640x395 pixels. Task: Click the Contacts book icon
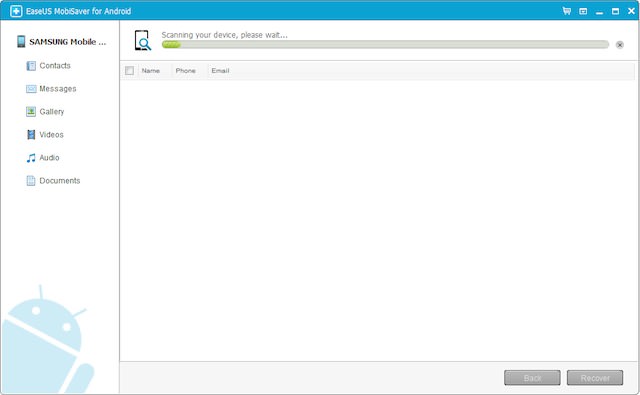pyautogui.click(x=31, y=66)
